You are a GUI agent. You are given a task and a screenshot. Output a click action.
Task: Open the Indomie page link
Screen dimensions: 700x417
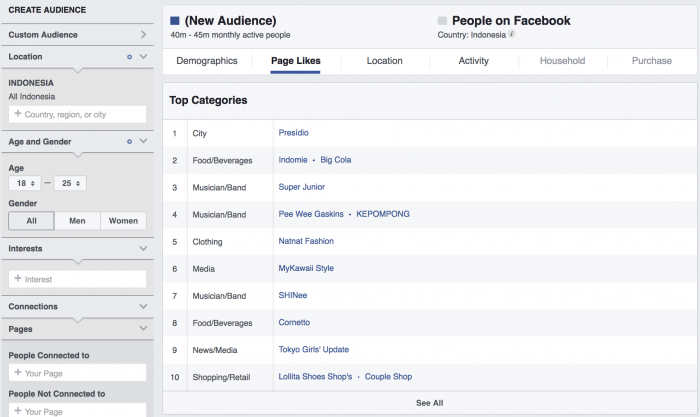[293, 160]
